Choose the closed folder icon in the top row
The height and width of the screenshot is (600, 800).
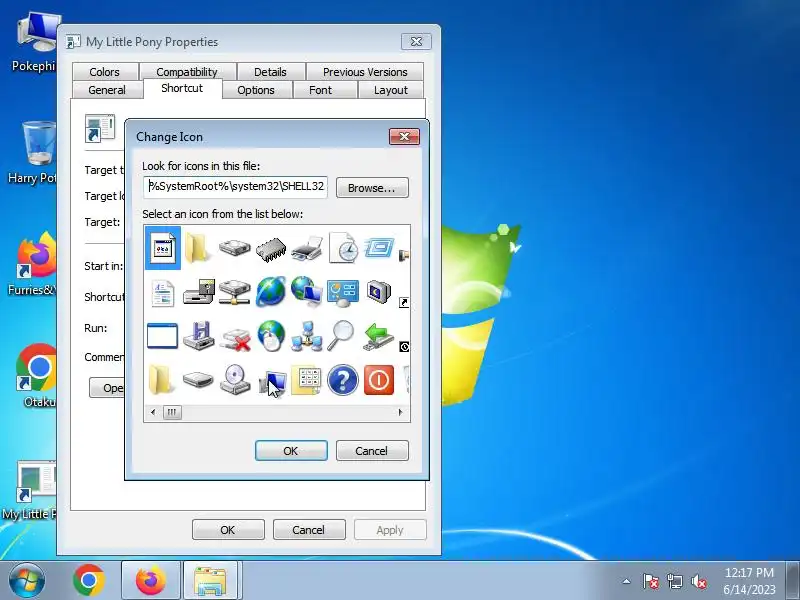[x=198, y=248]
